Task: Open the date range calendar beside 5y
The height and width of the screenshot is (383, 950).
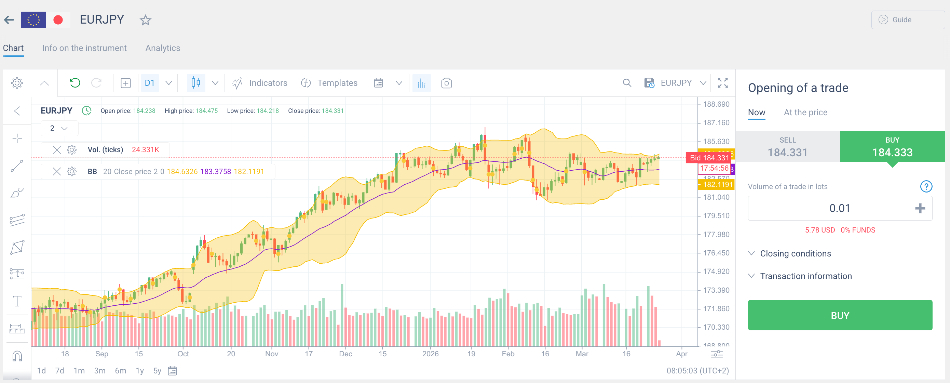Action: 172,370
